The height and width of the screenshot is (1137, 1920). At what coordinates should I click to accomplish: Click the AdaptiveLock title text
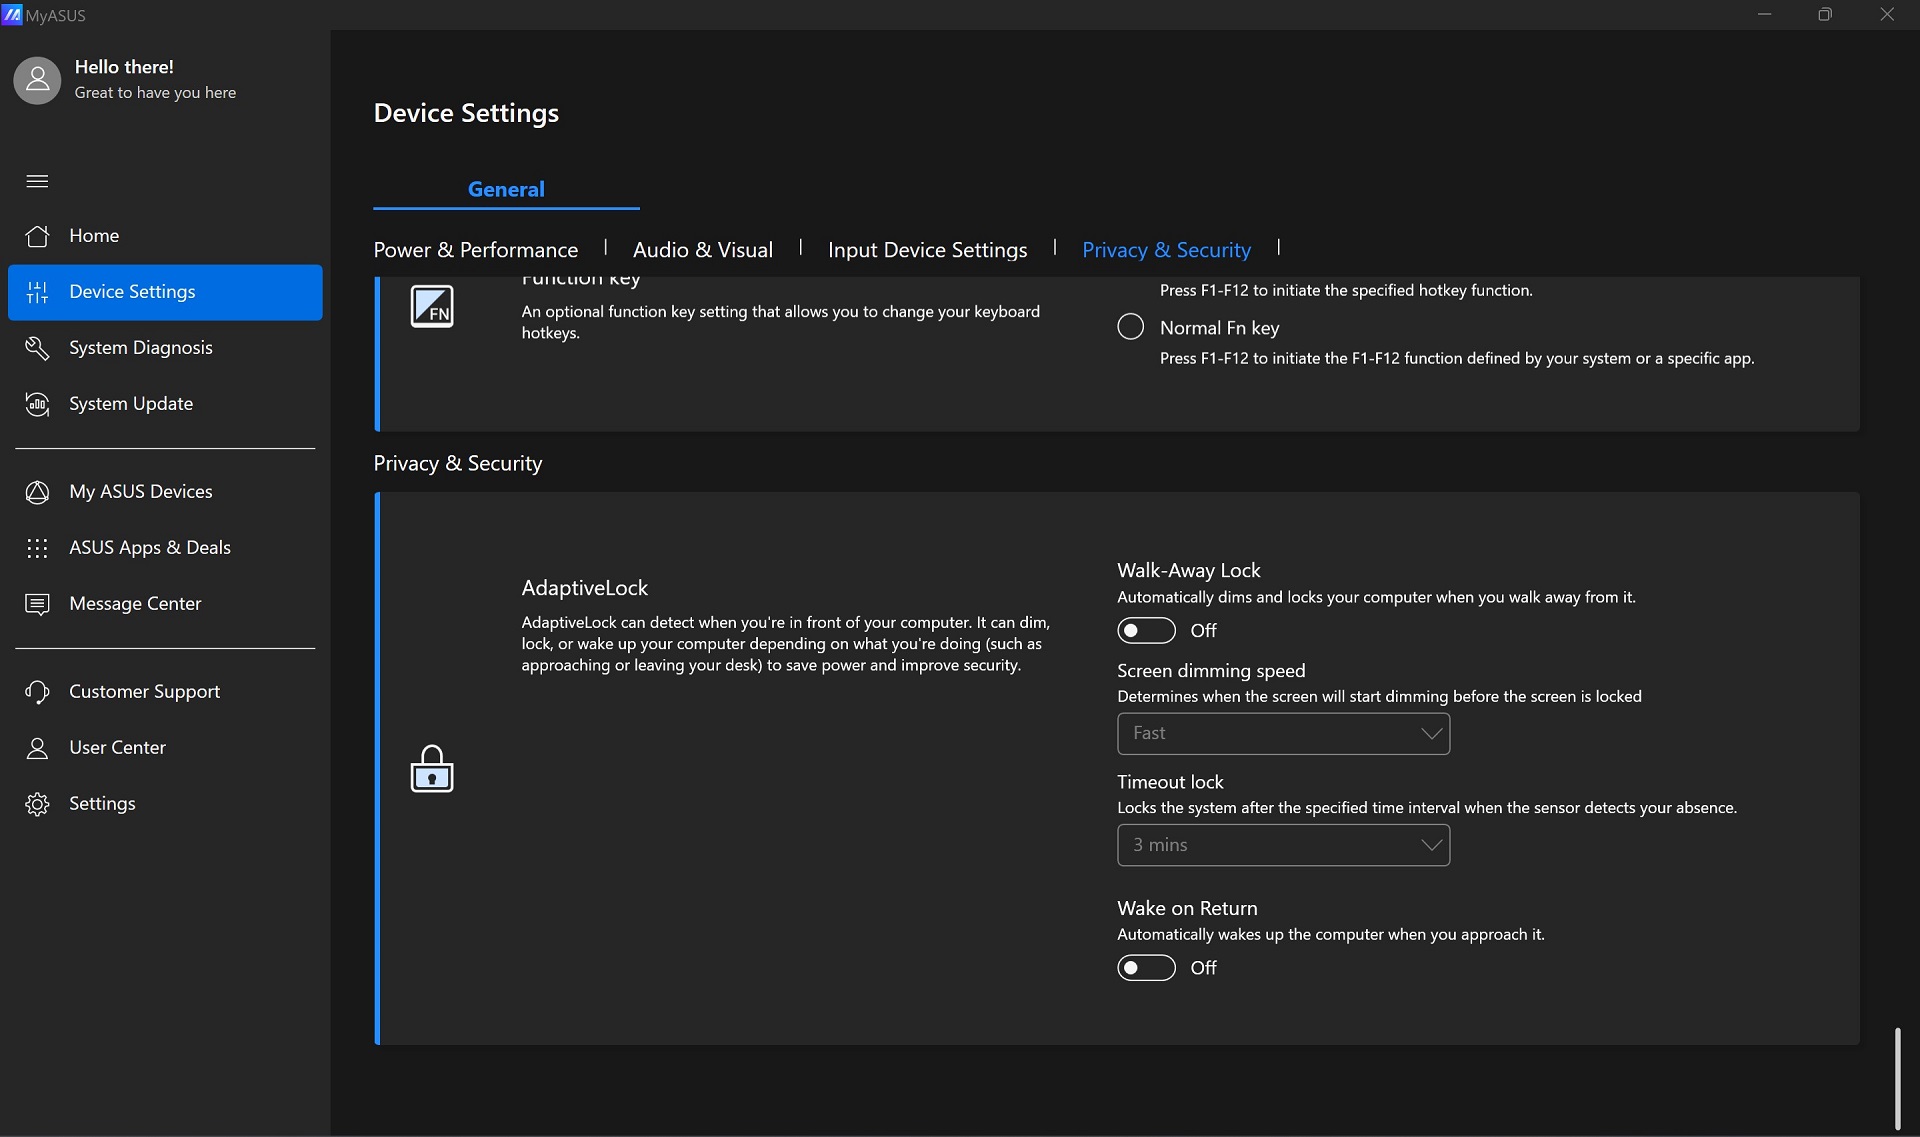click(x=585, y=588)
